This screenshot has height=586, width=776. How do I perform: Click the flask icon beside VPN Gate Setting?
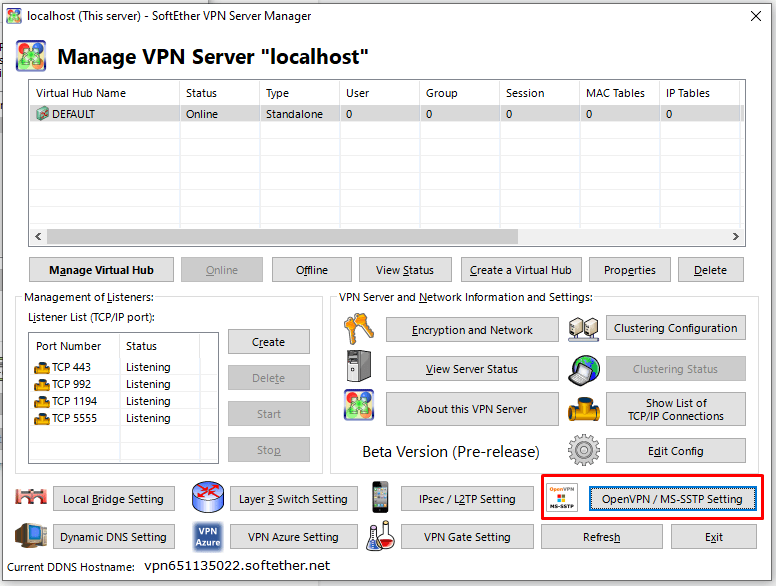379,537
